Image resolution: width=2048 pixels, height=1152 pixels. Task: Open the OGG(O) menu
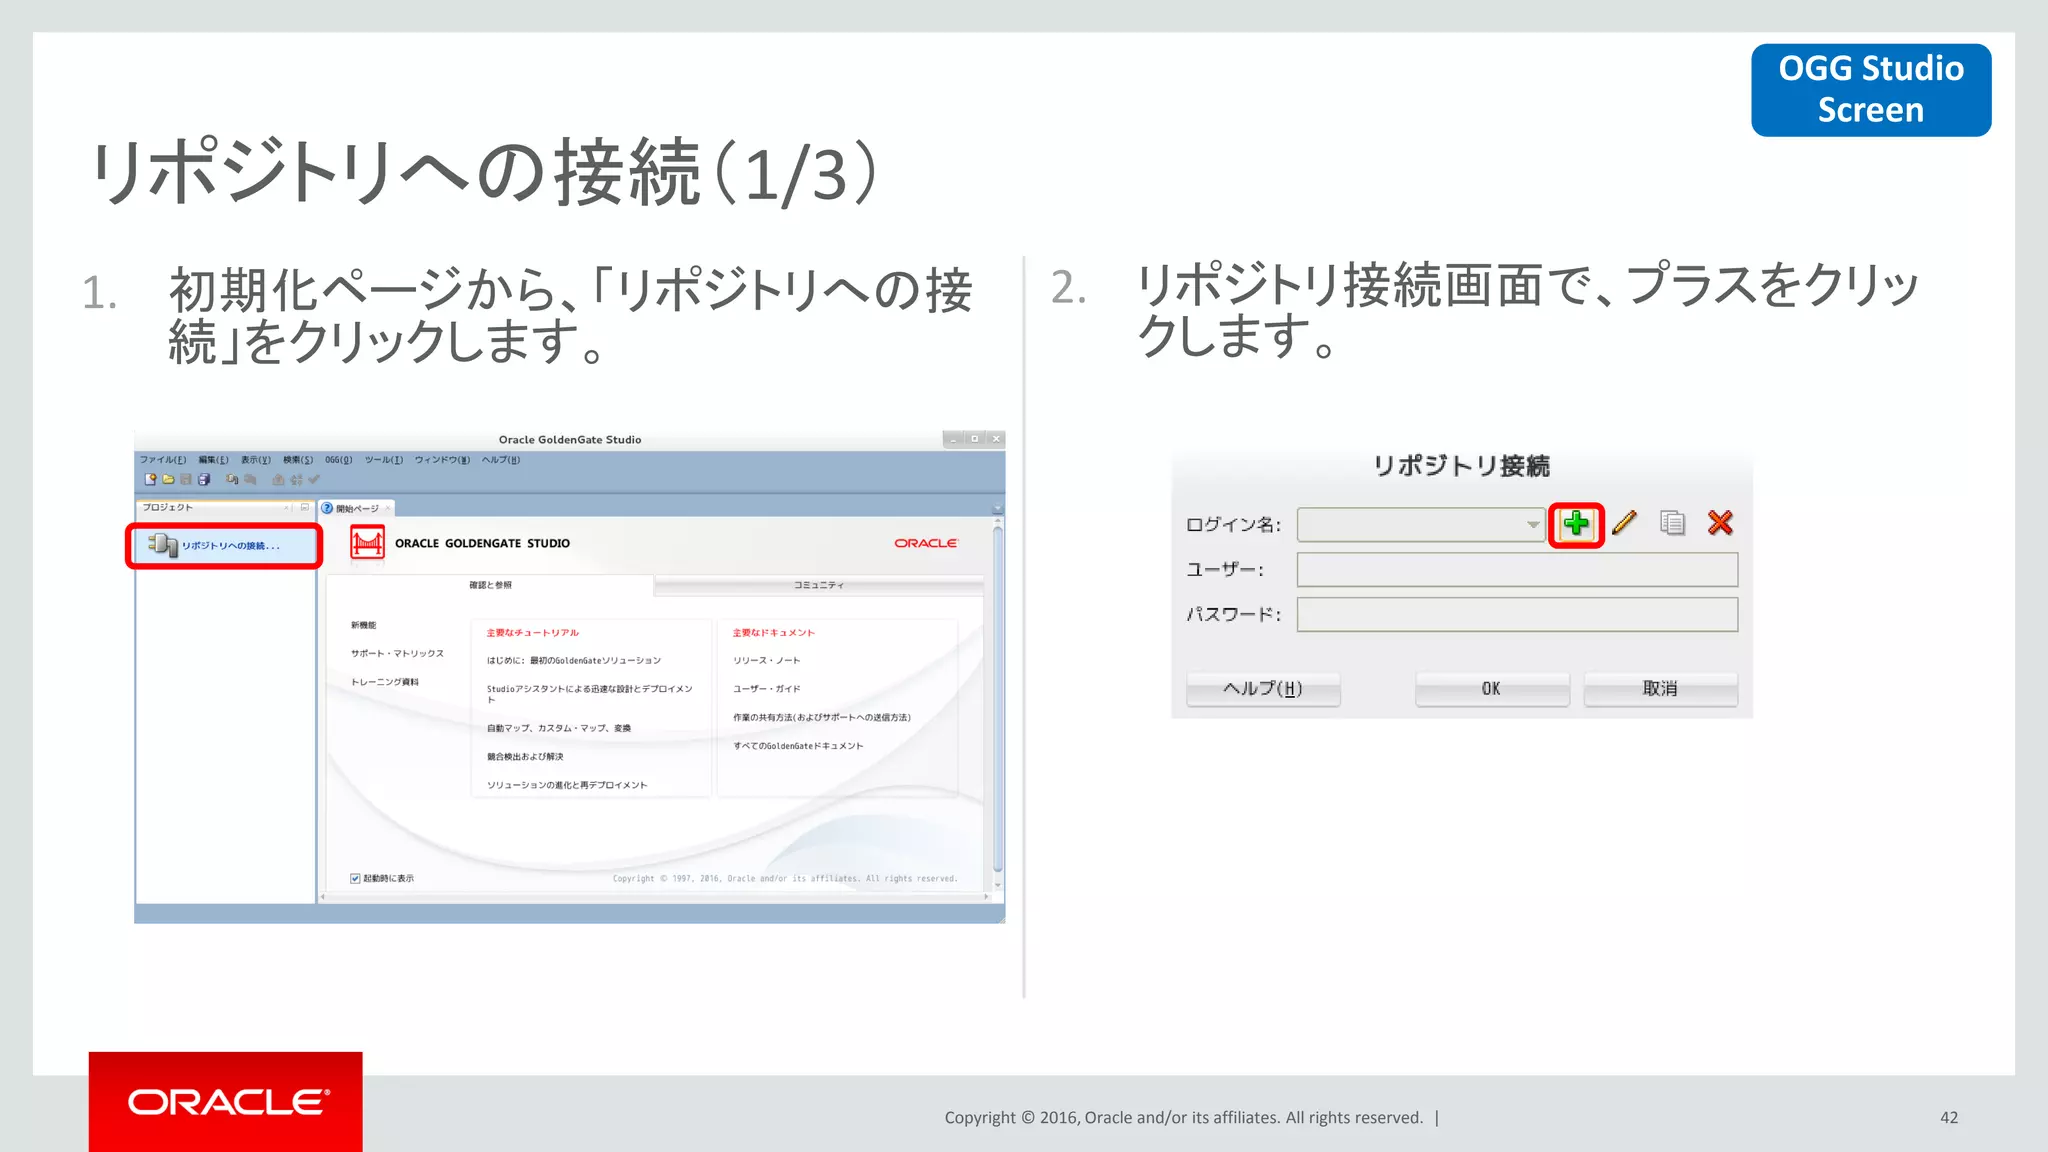[338, 460]
